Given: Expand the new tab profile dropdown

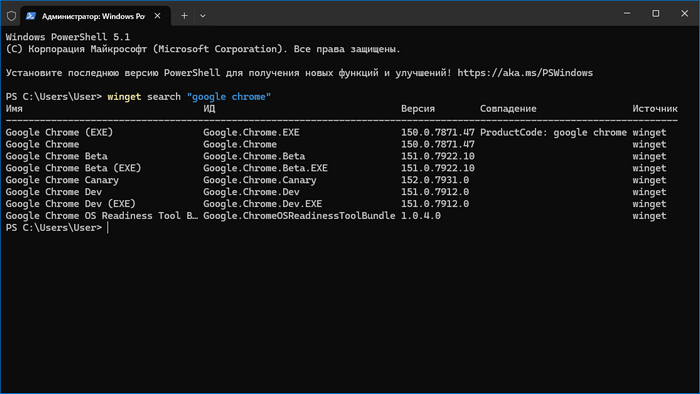Looking at the screenshot, I should [x=203, y=16].
